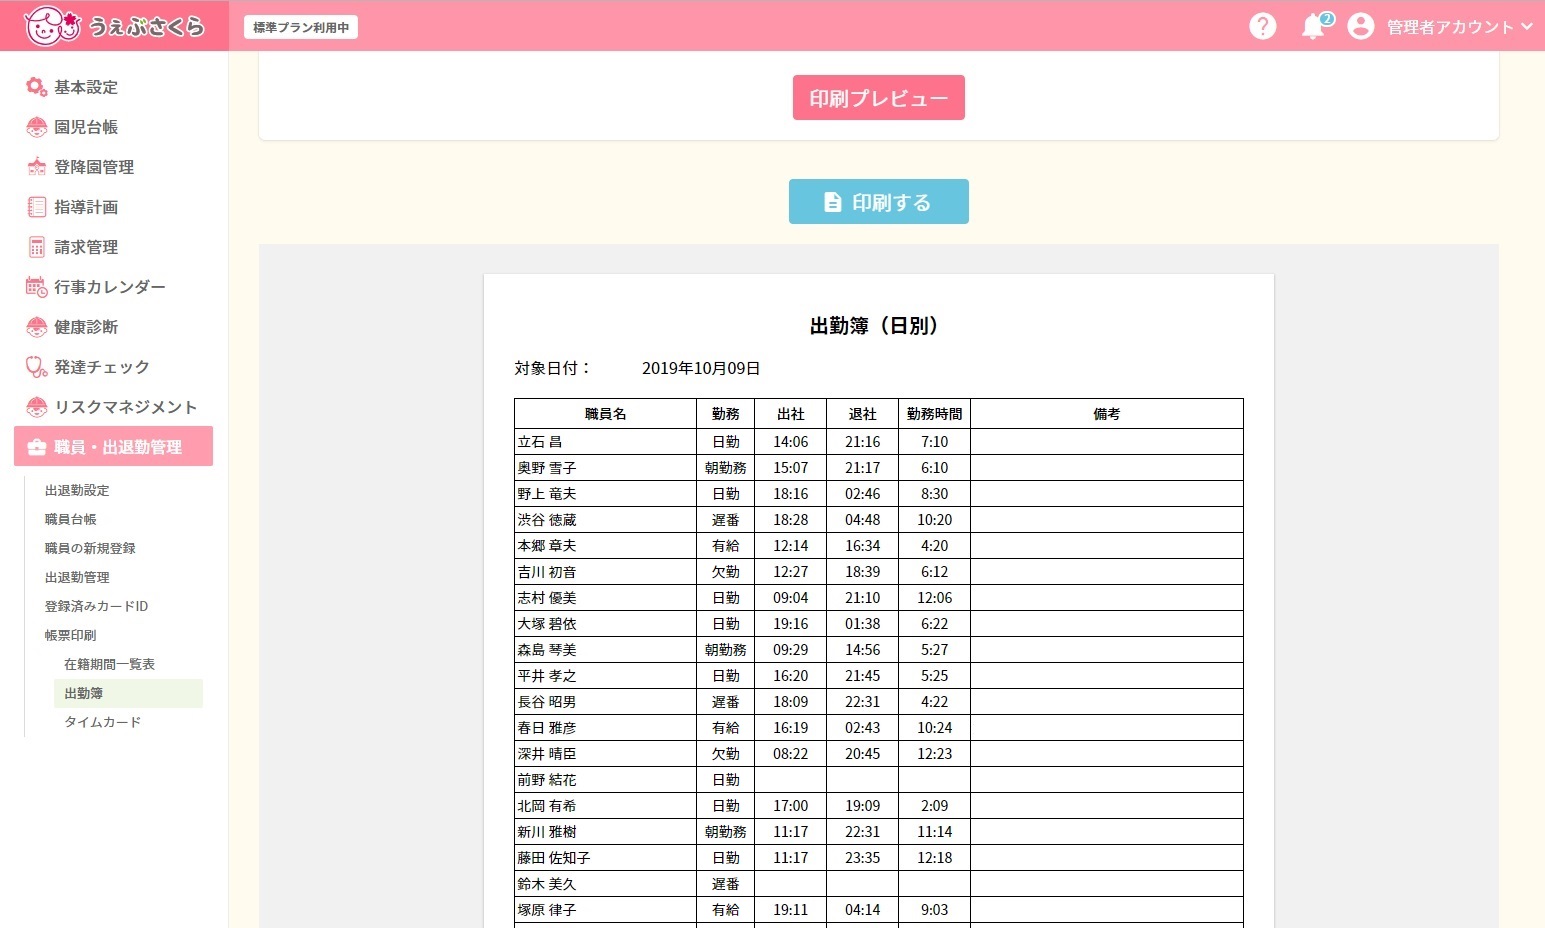Click the 請求管理 calculator icon
Image resolution: width=1545 pixels, height=928 pixels.
tap(36, 247)
